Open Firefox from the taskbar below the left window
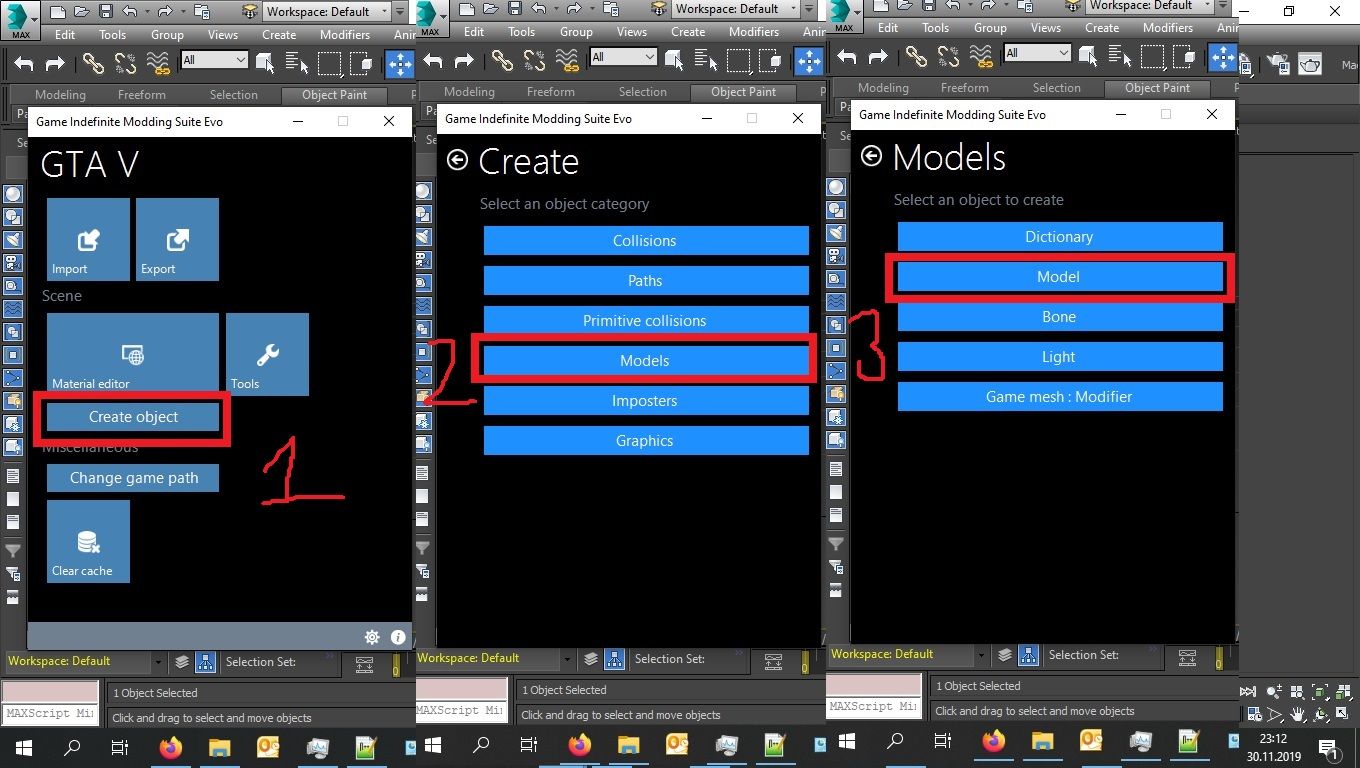This screenshot has width=1360, height=768. tap(171, 746)
